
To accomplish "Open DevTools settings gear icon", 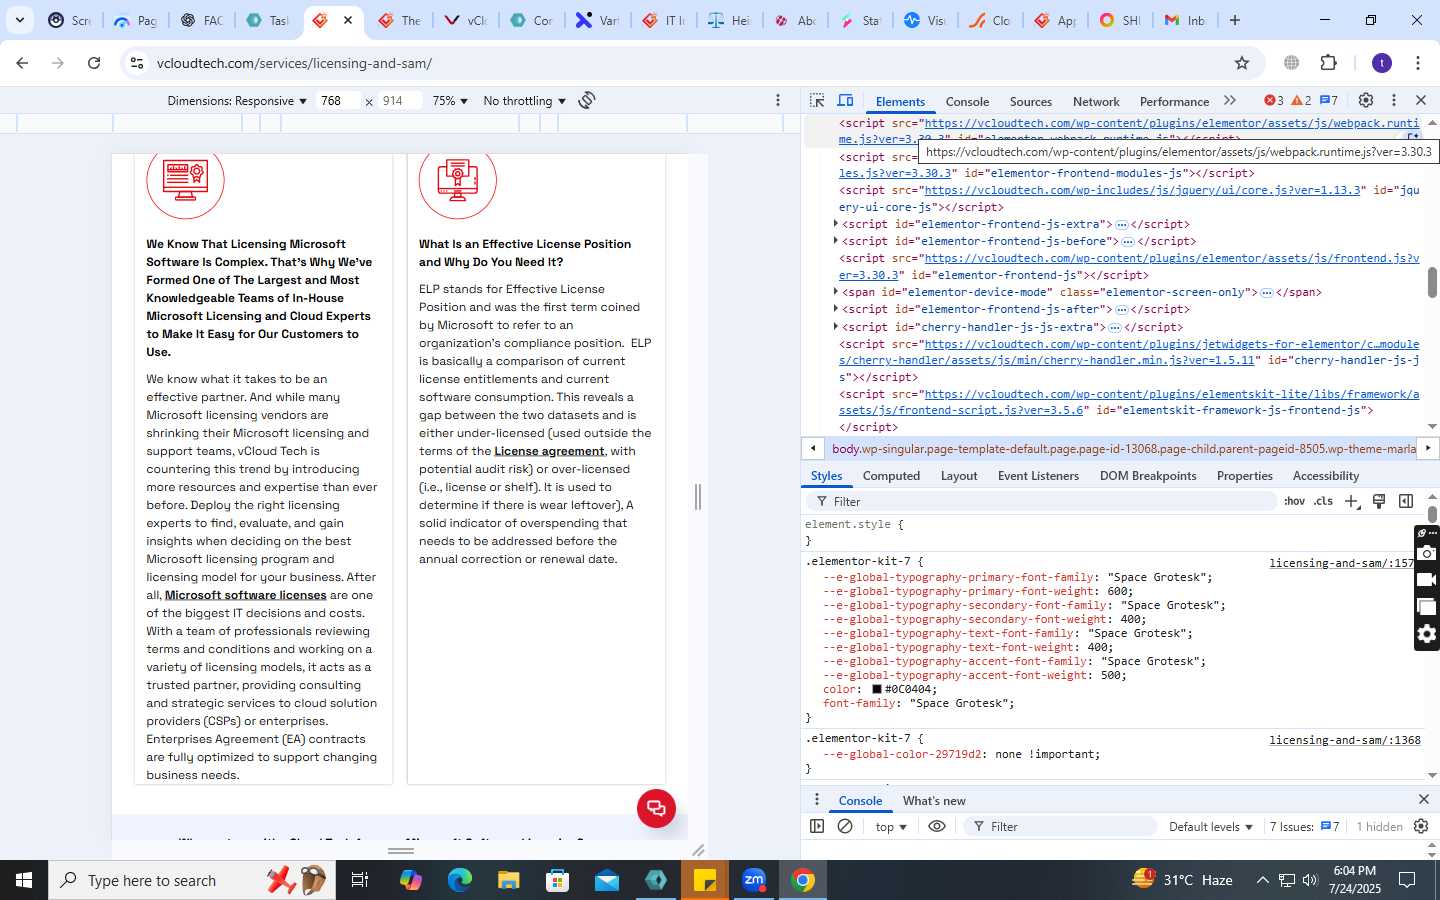I will [x=1366, y=101].
